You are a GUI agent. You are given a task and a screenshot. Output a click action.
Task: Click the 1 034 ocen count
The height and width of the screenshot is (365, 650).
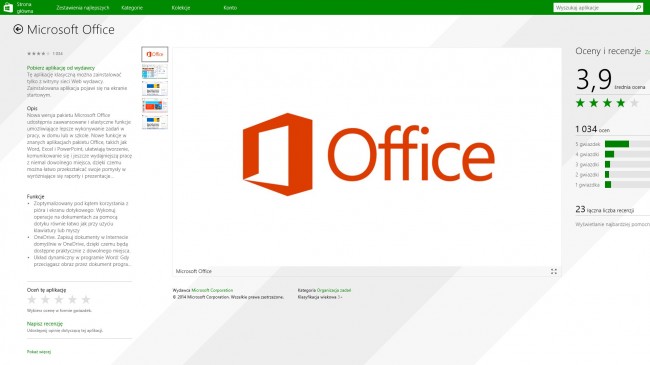tap(592, 129)
